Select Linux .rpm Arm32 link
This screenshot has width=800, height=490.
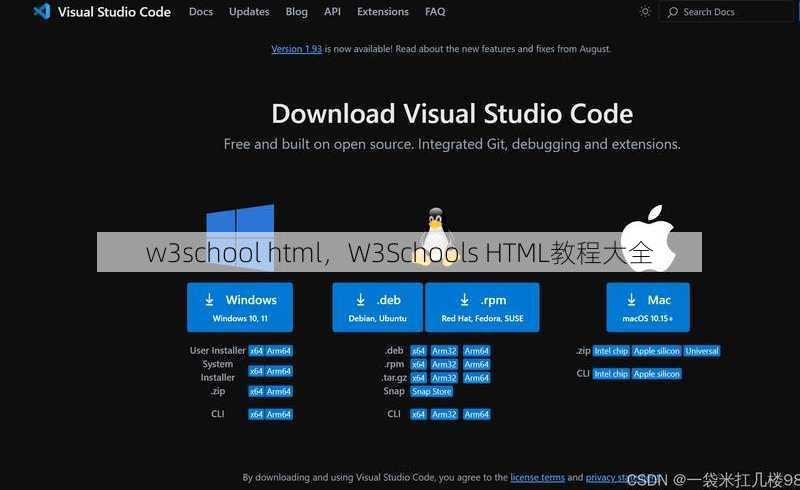pos(444,364)
